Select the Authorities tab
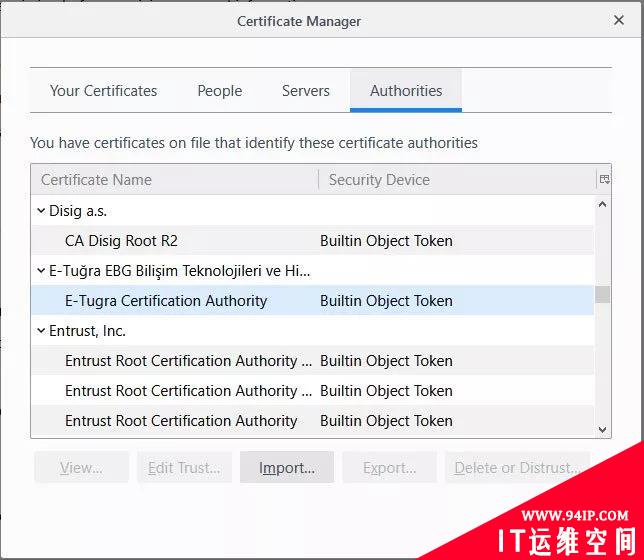This screenshot has height=560, width=644. tap(406, 90)
